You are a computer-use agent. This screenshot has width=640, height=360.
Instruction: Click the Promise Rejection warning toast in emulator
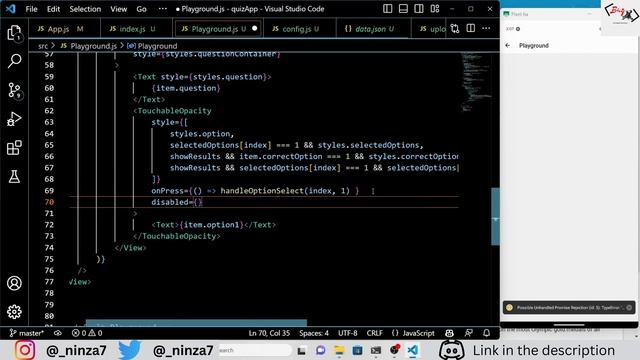coord(569,307)
